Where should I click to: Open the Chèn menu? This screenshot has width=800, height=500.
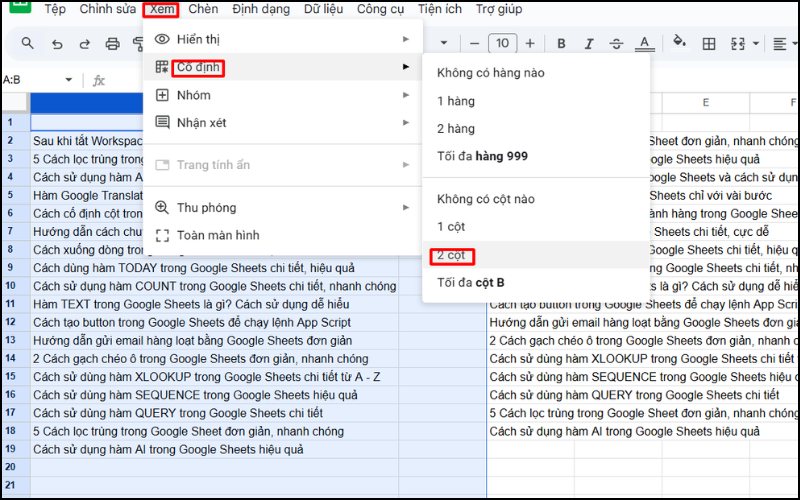tap(203, 9)
